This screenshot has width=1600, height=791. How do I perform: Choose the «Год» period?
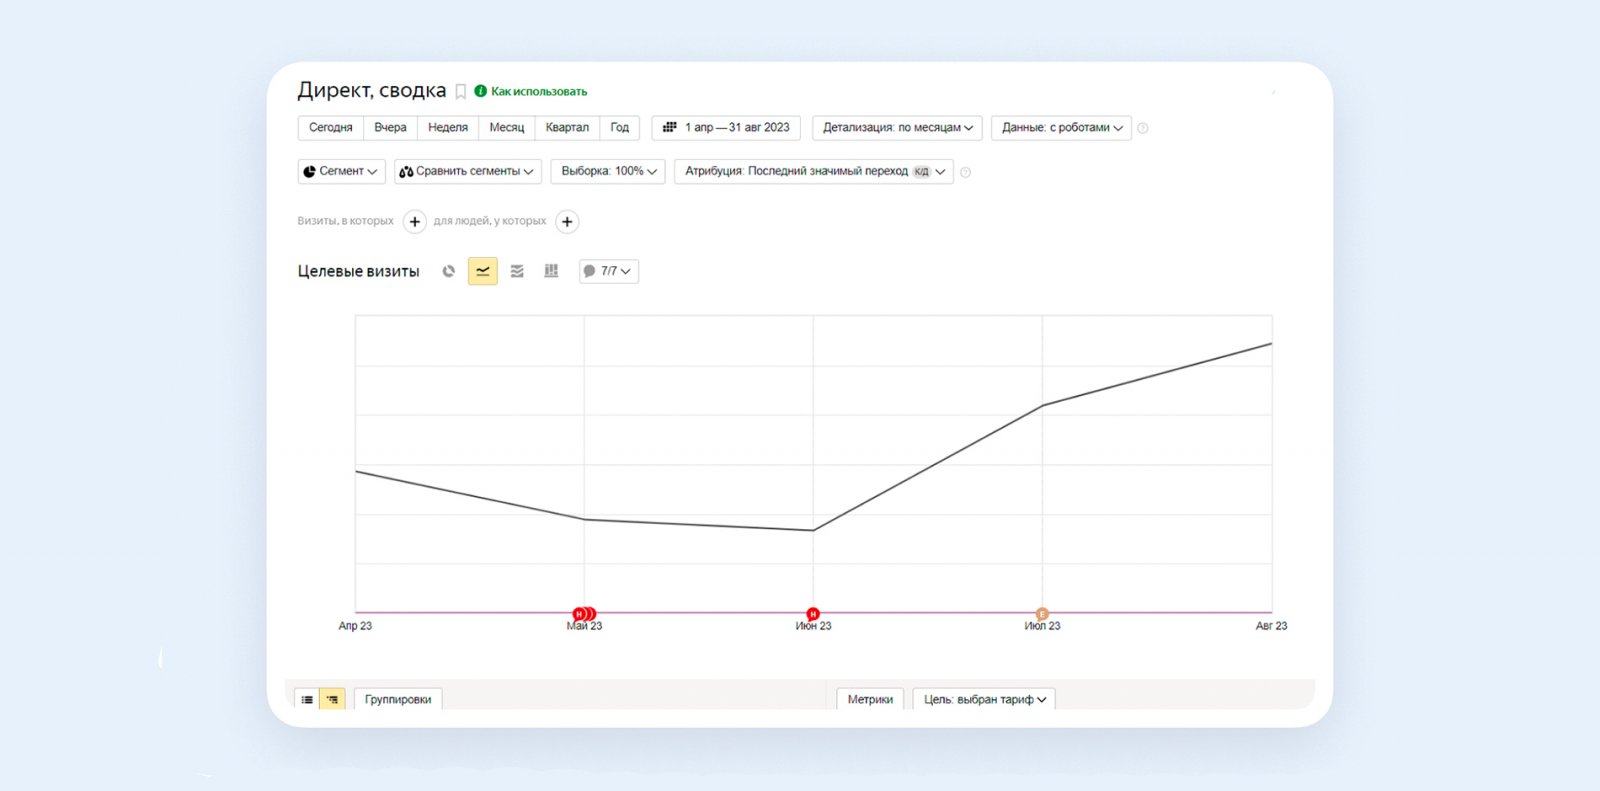[x=620, y=128]
